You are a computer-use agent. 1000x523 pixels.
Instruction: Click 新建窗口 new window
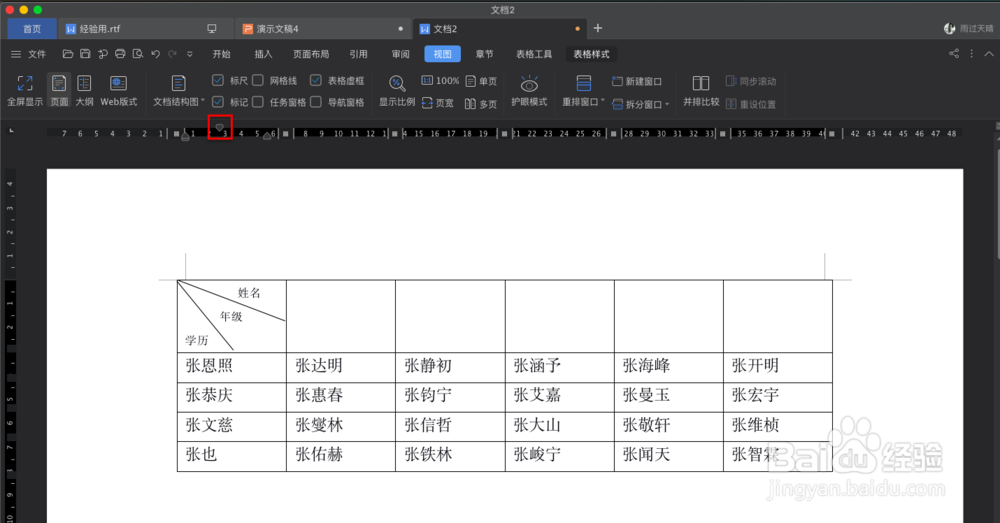click(x=636, y=81)
